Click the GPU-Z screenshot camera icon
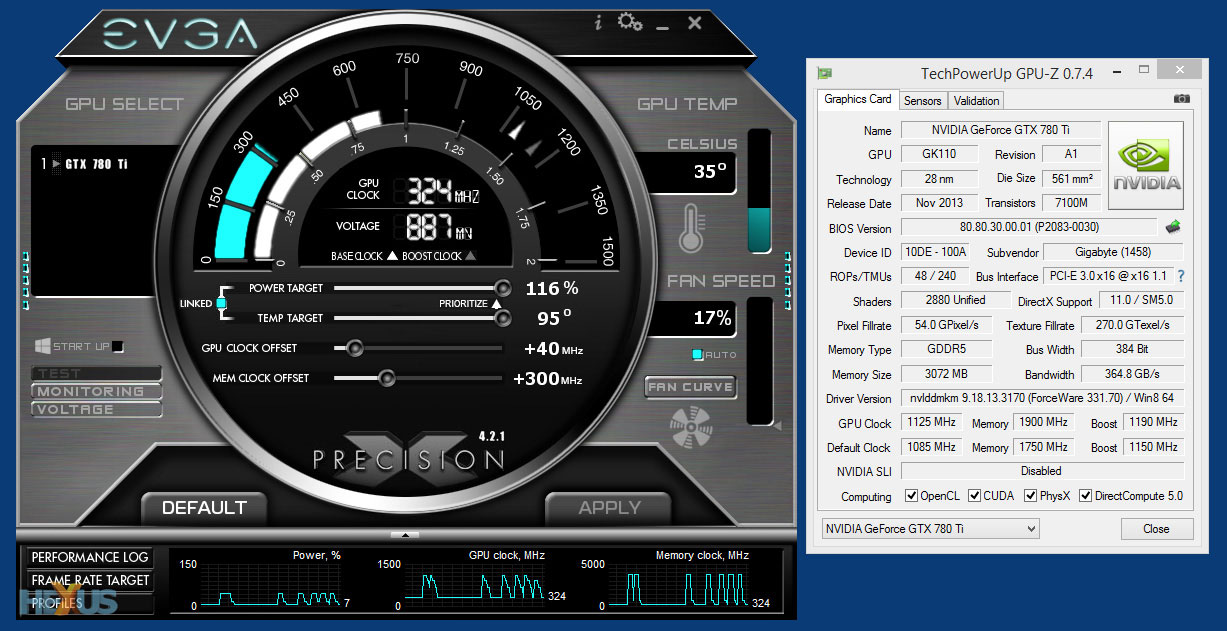 tap(1182, 100)
